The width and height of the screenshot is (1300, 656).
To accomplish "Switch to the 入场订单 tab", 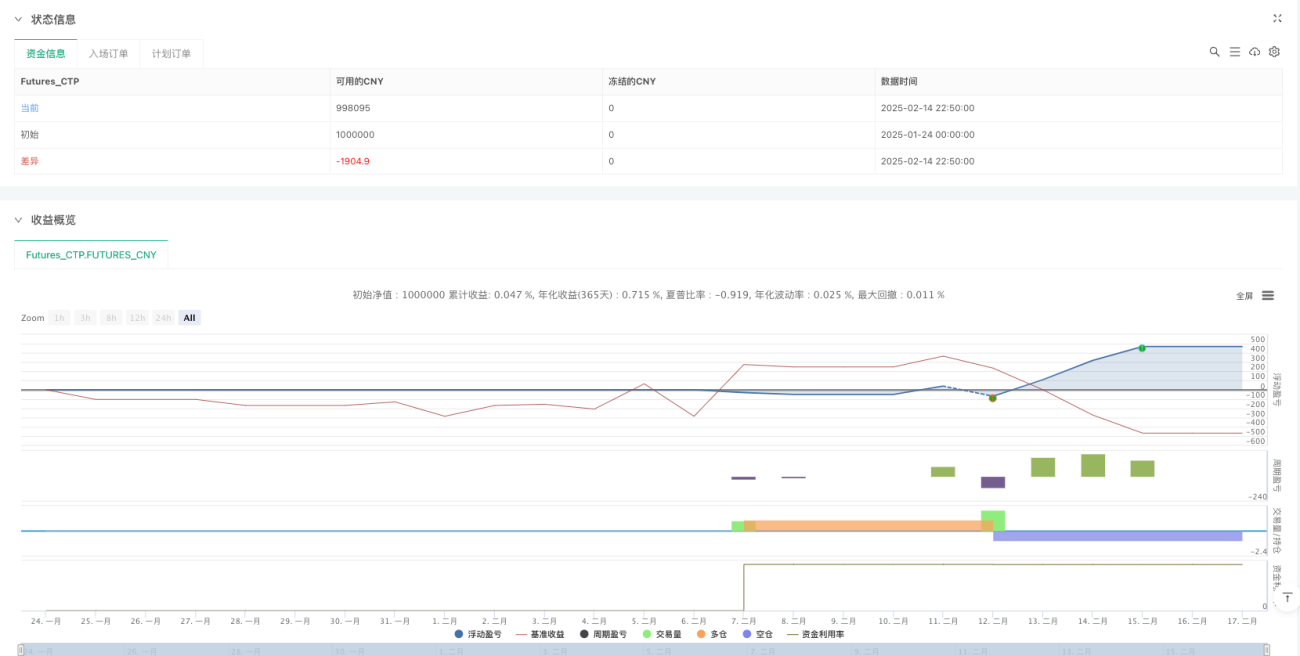I will click(x=108, y=54).
